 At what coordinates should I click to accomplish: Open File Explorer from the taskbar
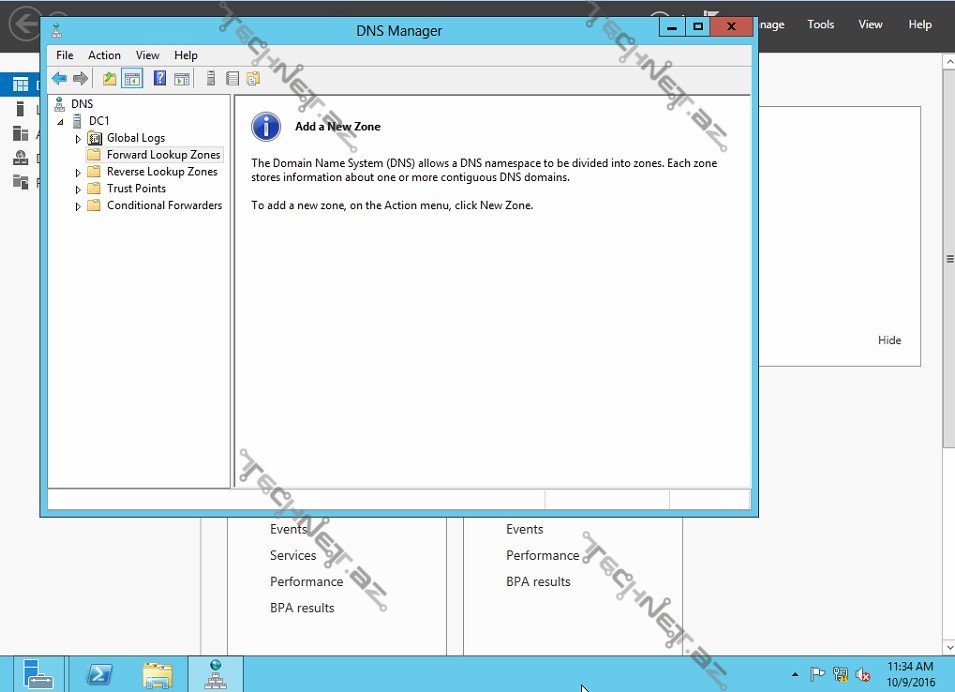click(157, 674)
